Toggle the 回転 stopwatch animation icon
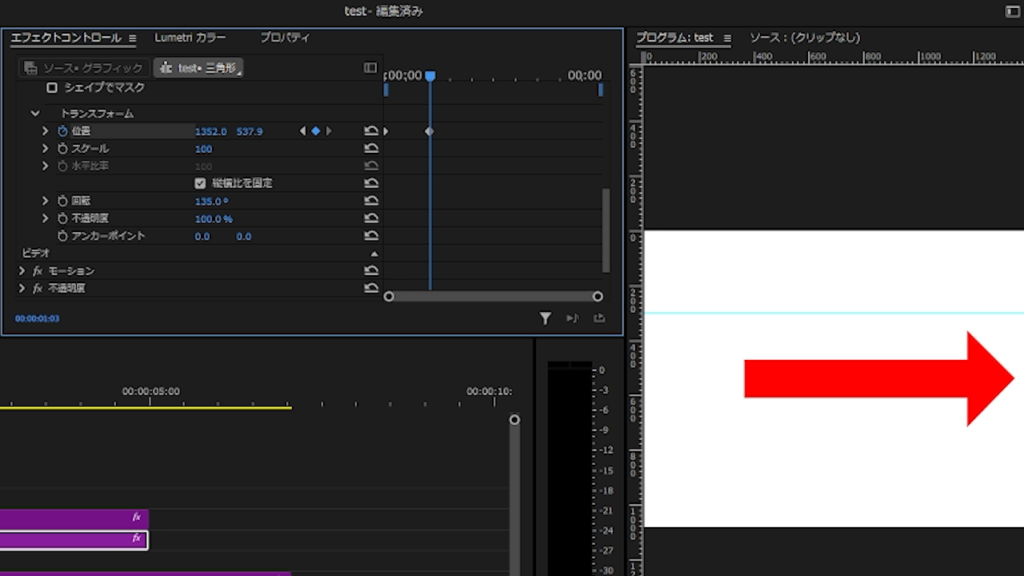This screenshot has height=576, width=1024. [63, 201]
